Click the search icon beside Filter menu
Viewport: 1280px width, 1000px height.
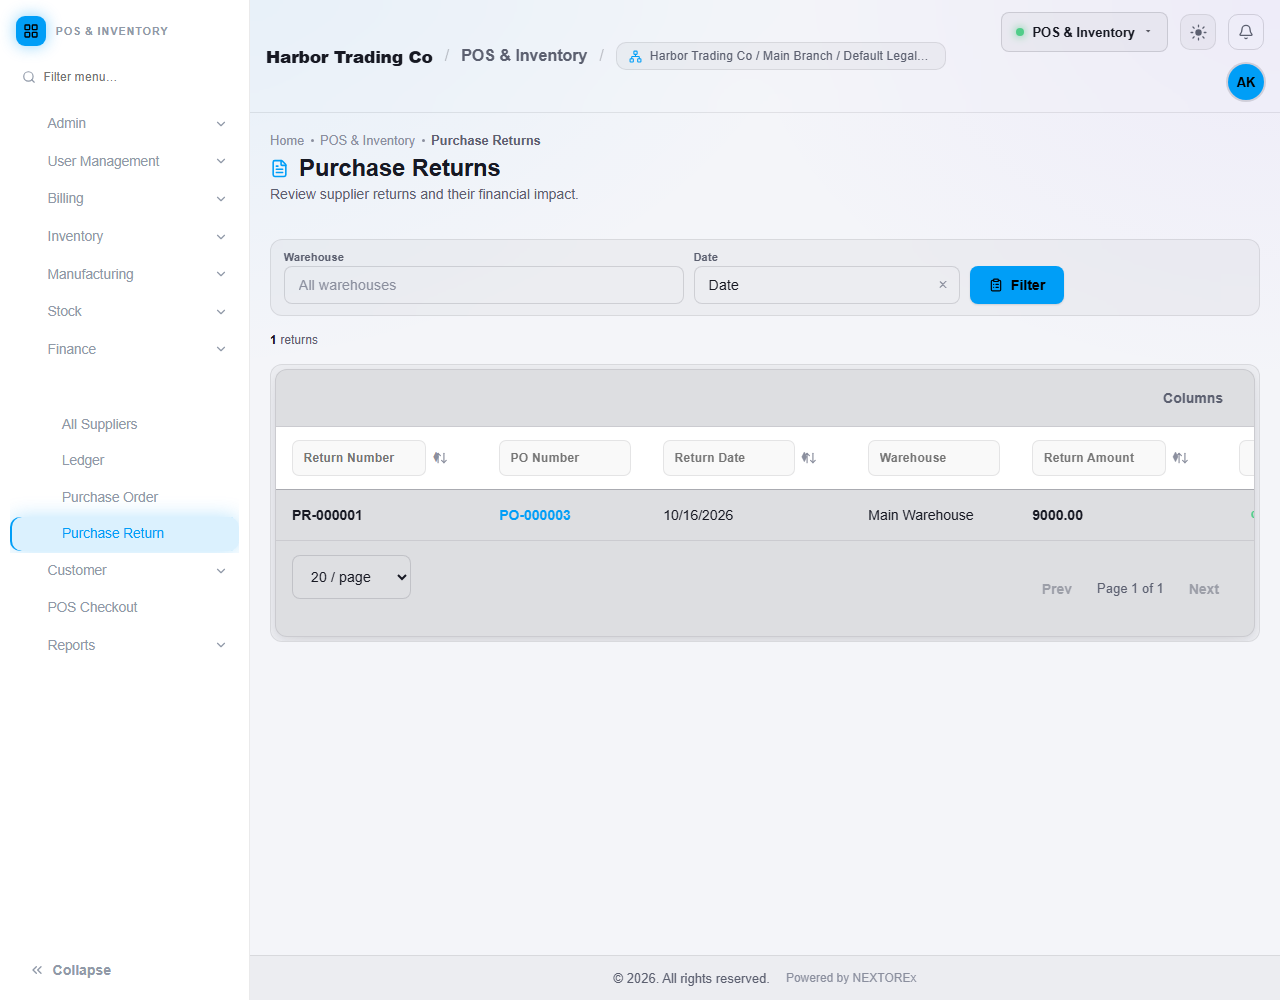(x=29, y=77)
